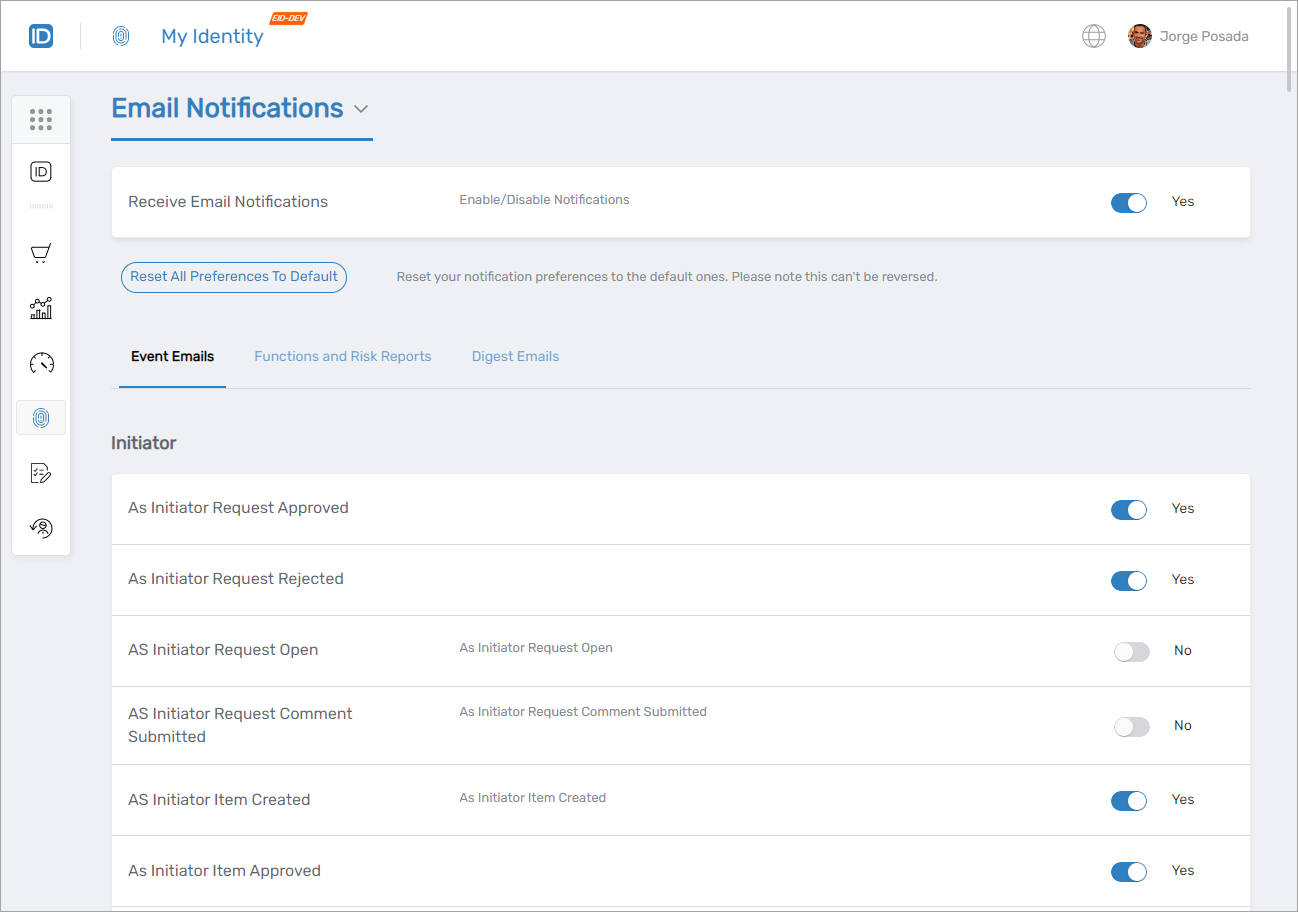Open the apps grid menu in sidebar
Image resolution: width=1298 pixels, height=912 pixels.
pos(41,119)
